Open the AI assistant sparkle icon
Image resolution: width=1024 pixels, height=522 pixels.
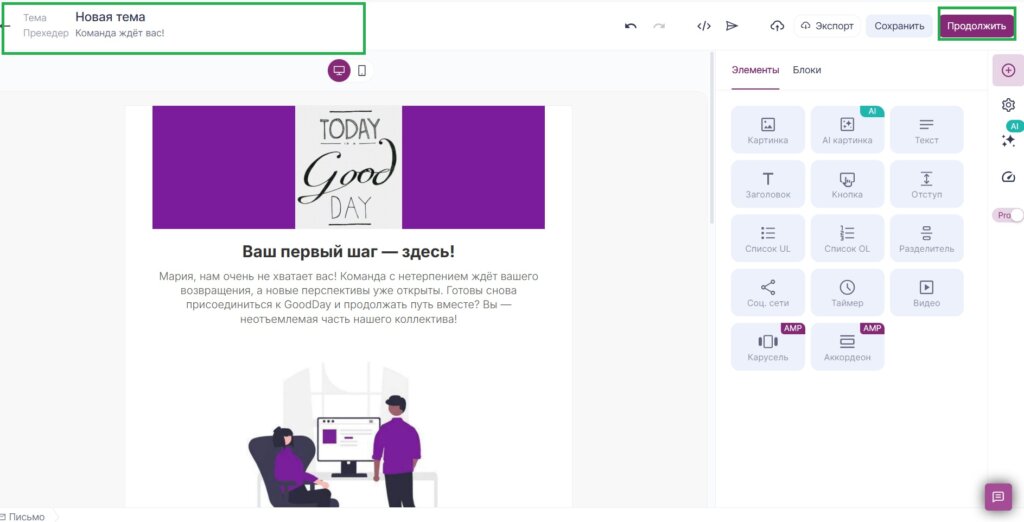[1008, 141]
